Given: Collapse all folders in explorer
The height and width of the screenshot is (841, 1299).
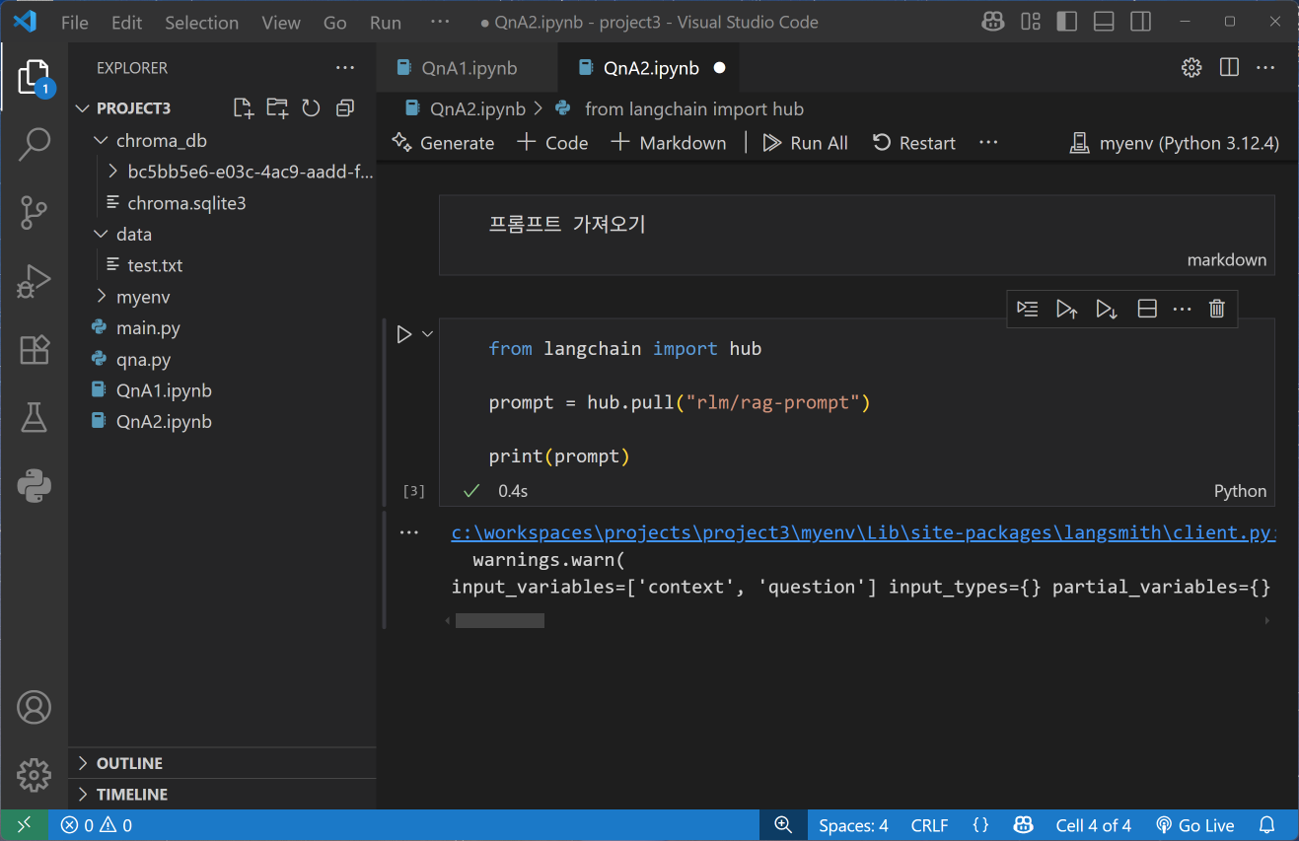Looking at the screenshot, I should pos(345,108).
